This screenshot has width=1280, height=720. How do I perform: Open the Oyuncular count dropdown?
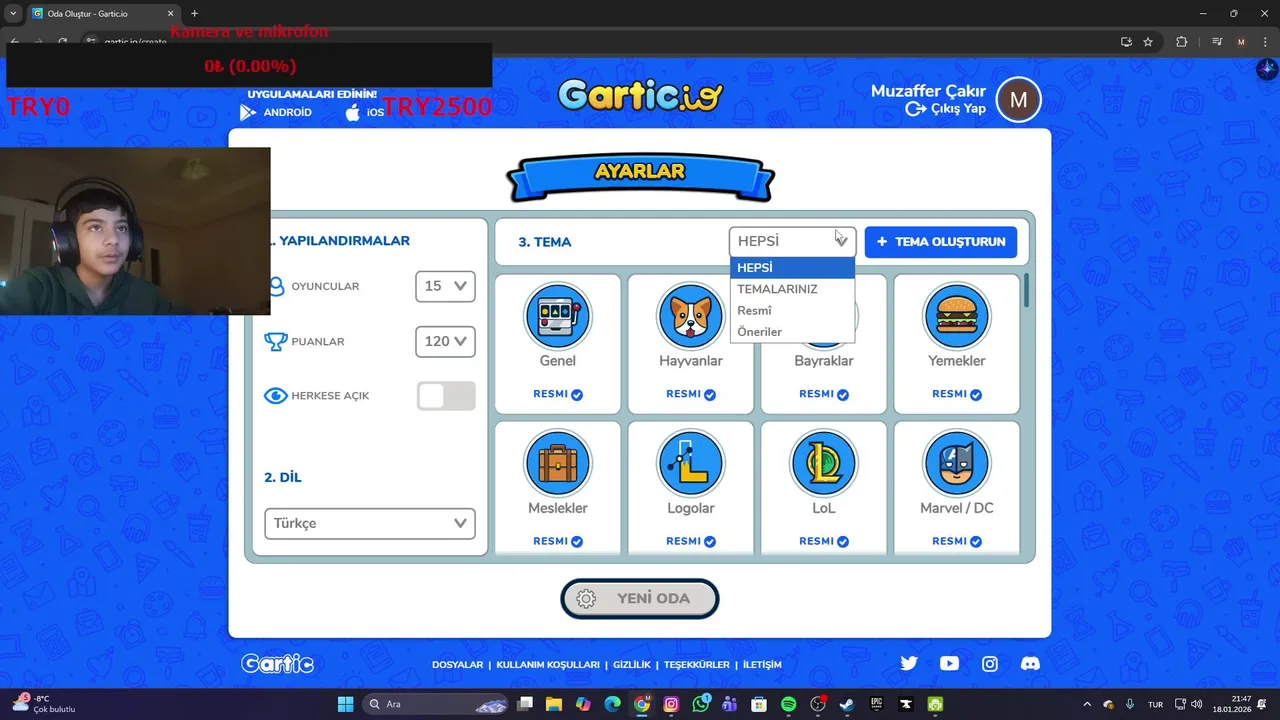click(x=445, y=286)
